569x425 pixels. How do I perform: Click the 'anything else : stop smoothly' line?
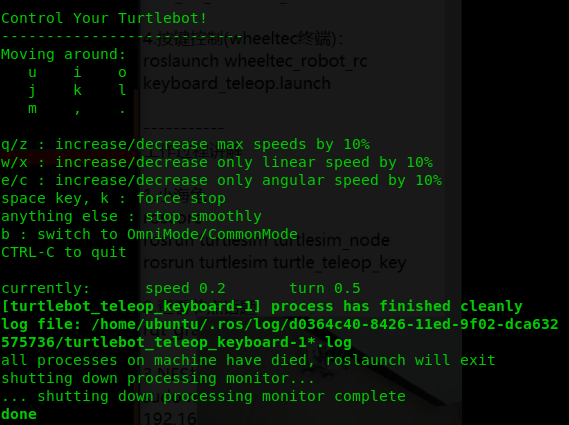131,216
